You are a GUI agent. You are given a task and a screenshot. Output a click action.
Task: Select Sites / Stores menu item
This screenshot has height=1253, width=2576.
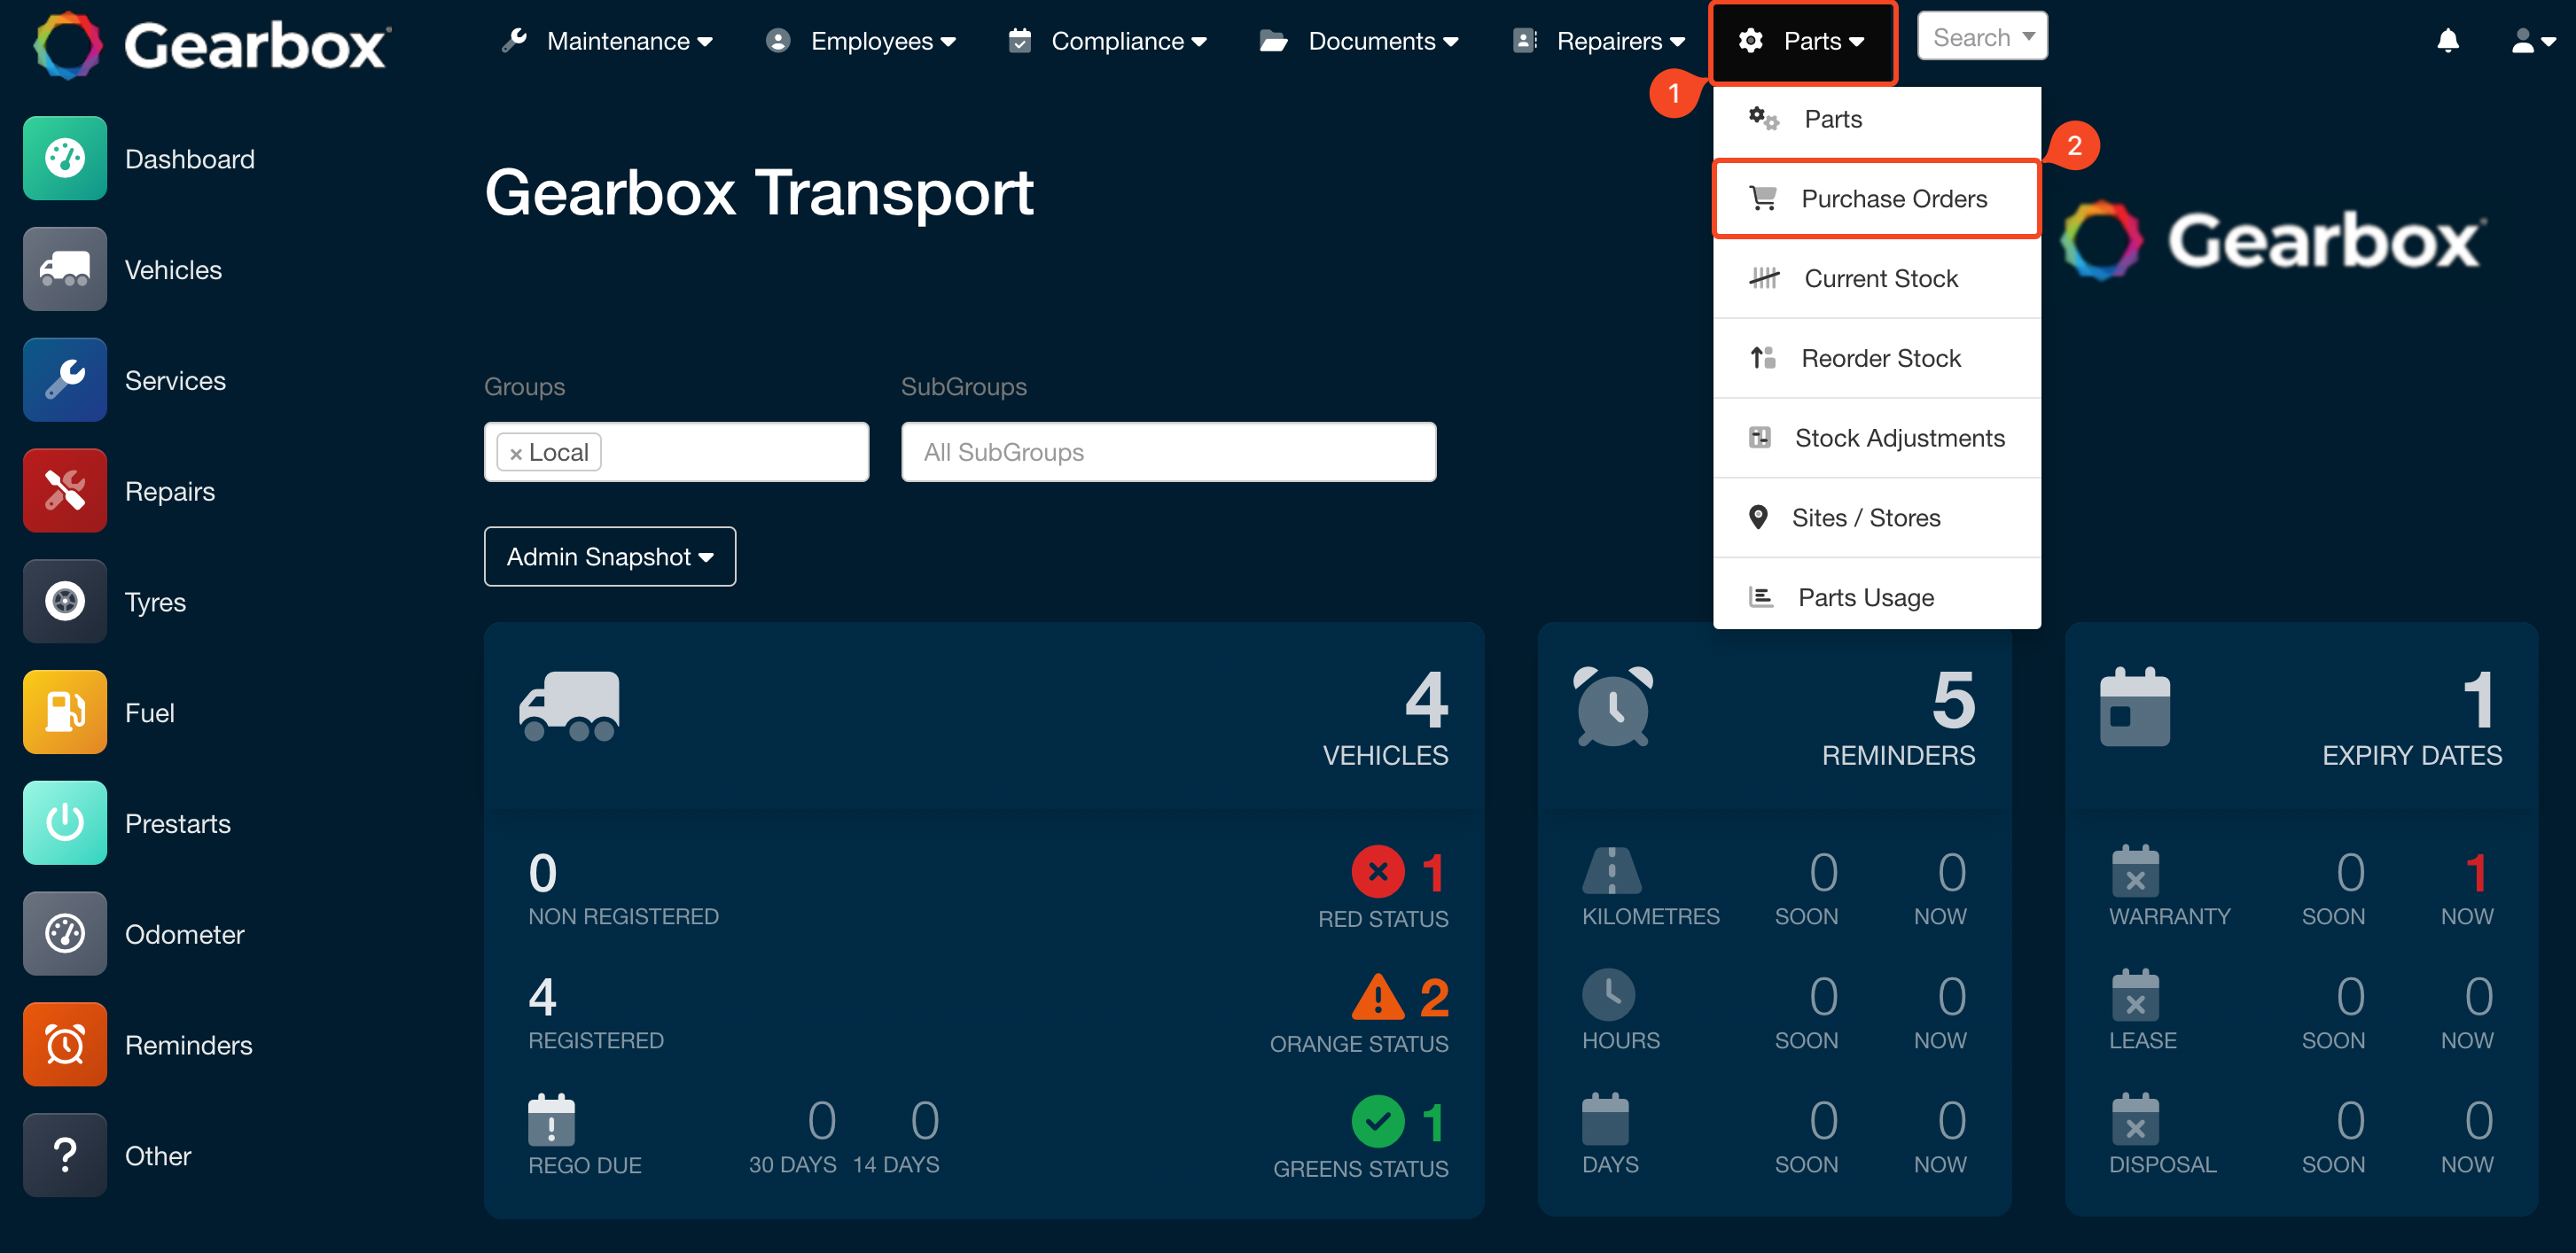click(x=1876, y=517)
